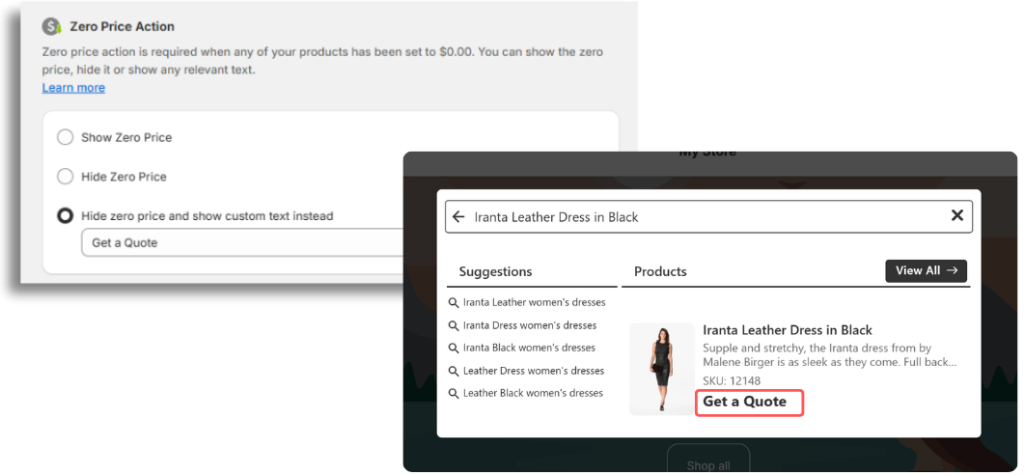The height and width of the screenshot is (475, 1024).
Task: Click magnifier icon beside Iranta Black suggestion
Action: [x=454, y=348]
